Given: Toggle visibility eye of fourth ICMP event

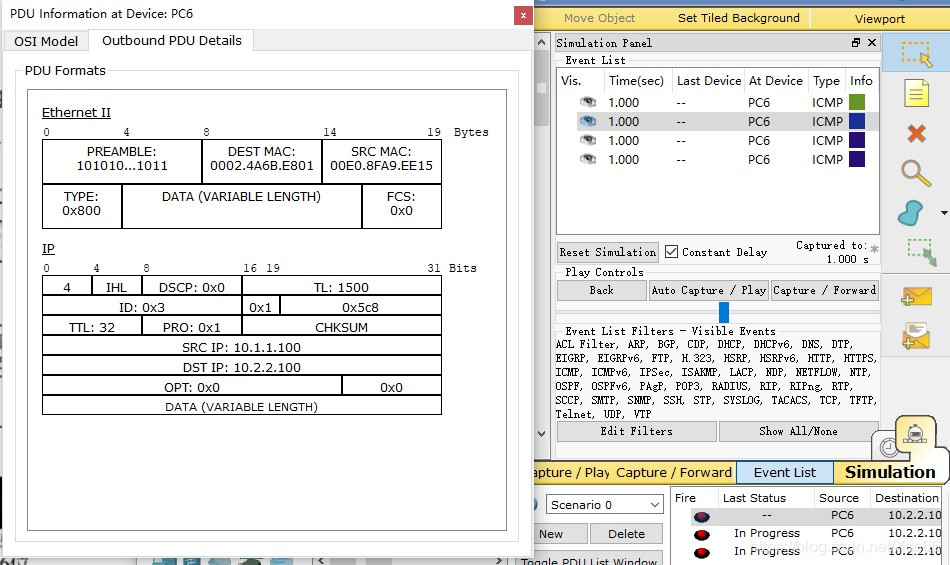Looking at the screenshot, I should coord(588,159).
